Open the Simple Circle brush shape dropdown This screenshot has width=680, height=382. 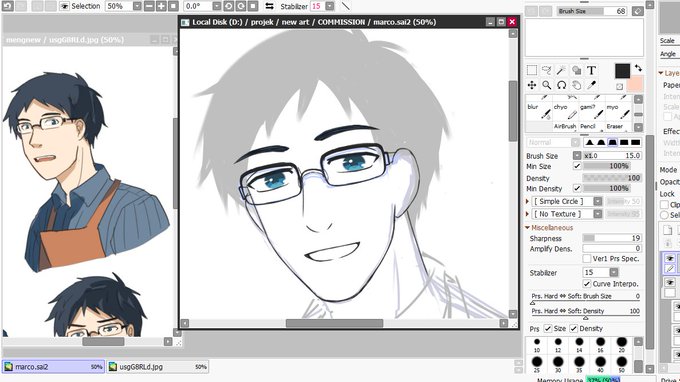(x=598, y=201)
